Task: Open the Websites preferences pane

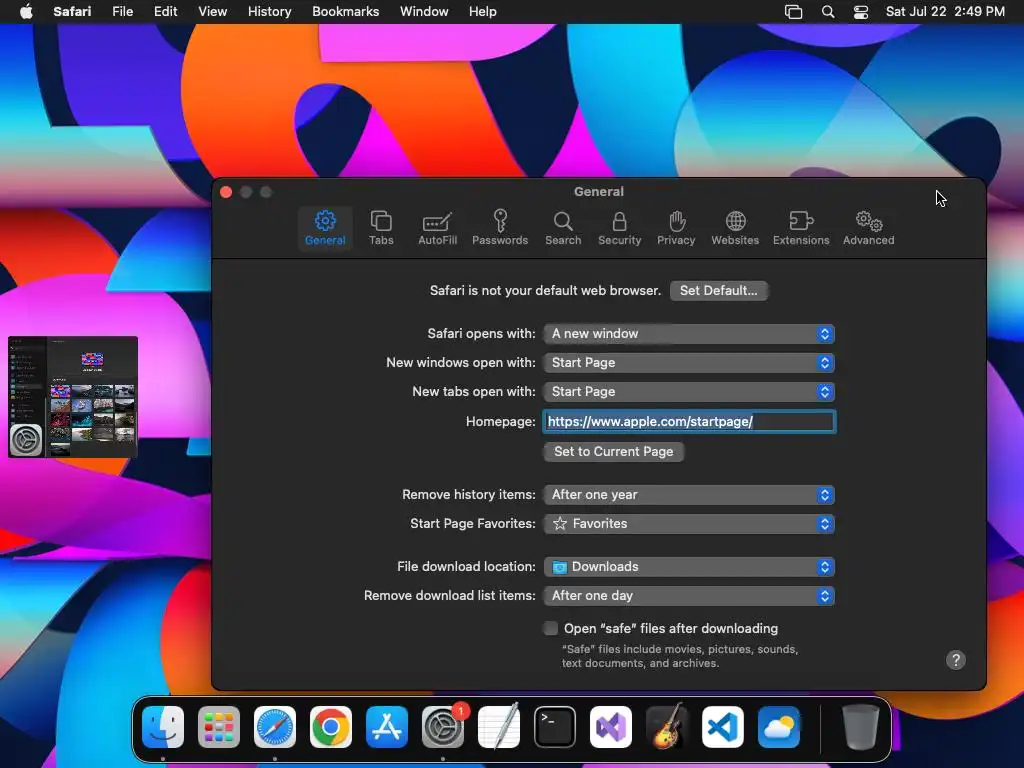Action: [x=735, y=227]
